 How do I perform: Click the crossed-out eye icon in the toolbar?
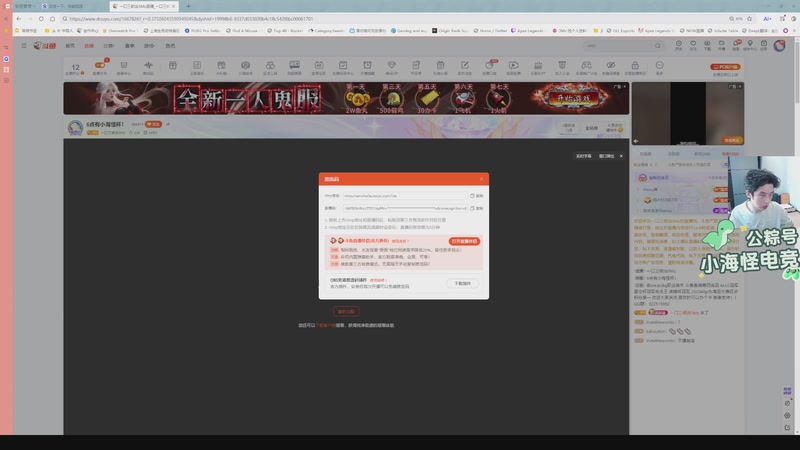(611, 65)
